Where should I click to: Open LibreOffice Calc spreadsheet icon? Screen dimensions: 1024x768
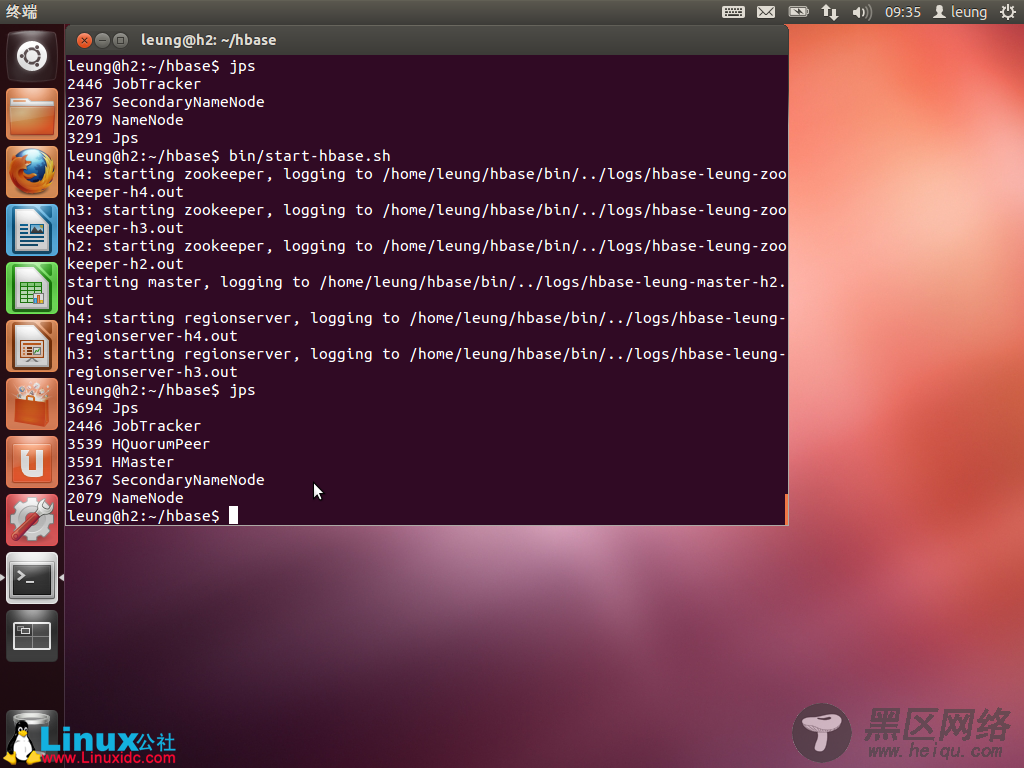[31, 288]
